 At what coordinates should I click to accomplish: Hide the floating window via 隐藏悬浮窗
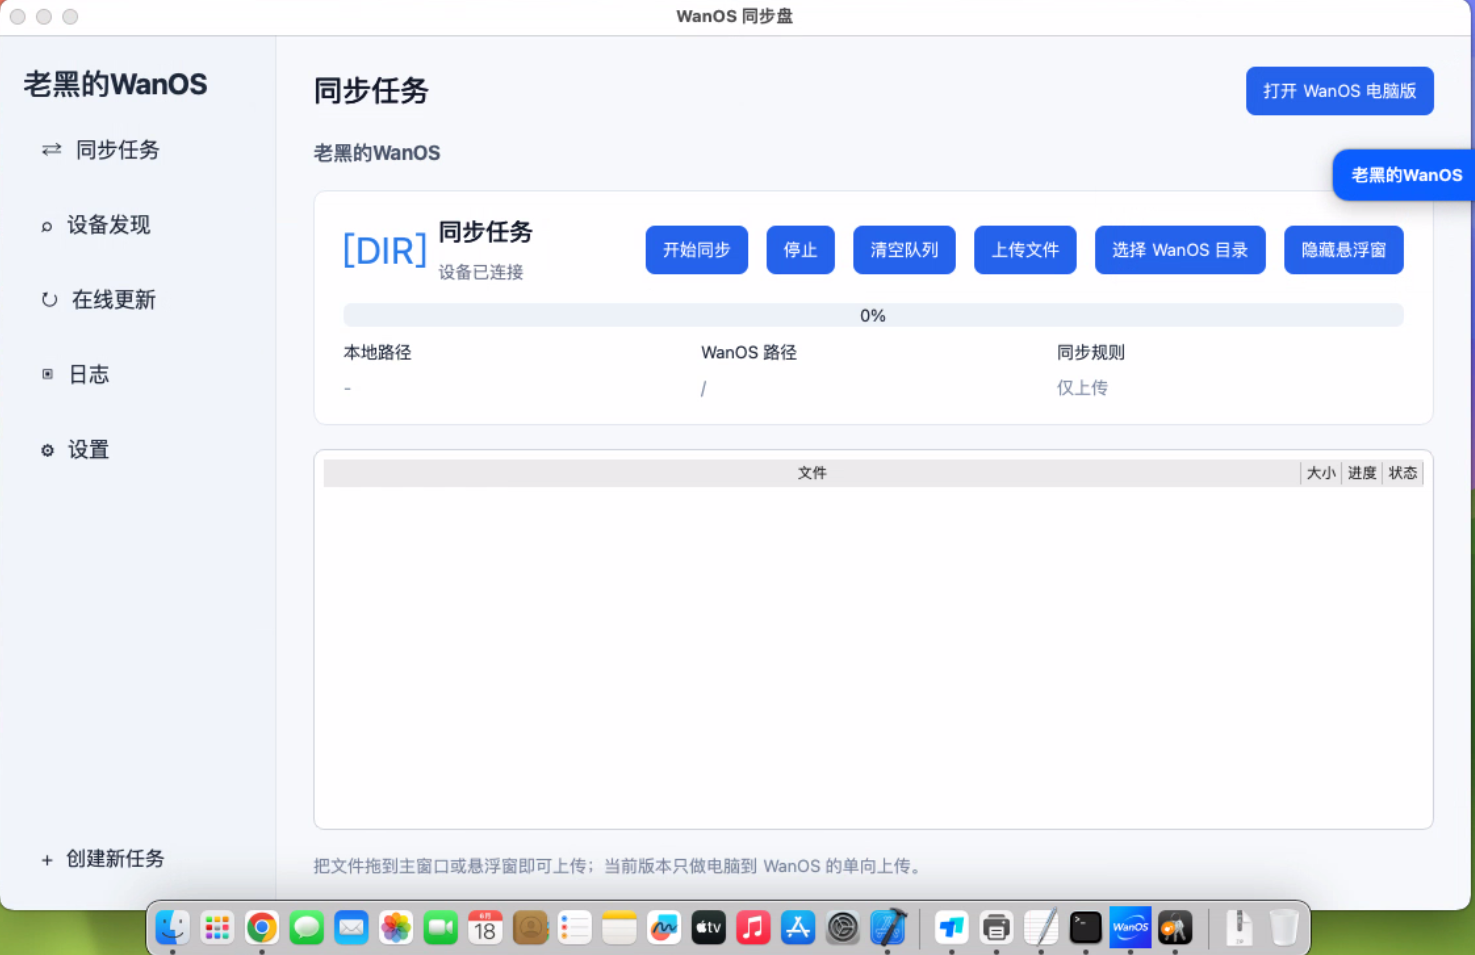point(1344,250)
